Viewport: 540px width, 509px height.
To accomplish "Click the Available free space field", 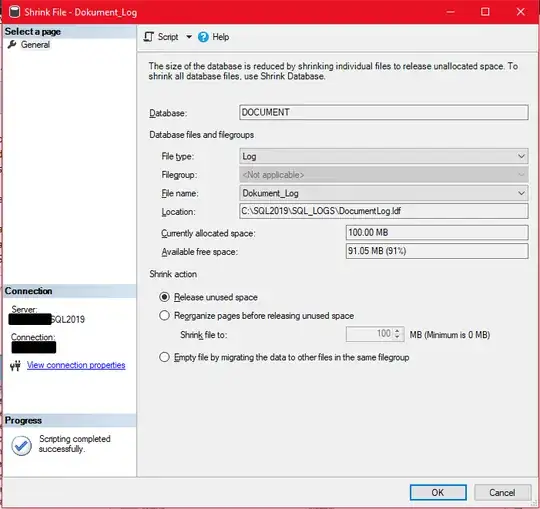I will (437, 251).
